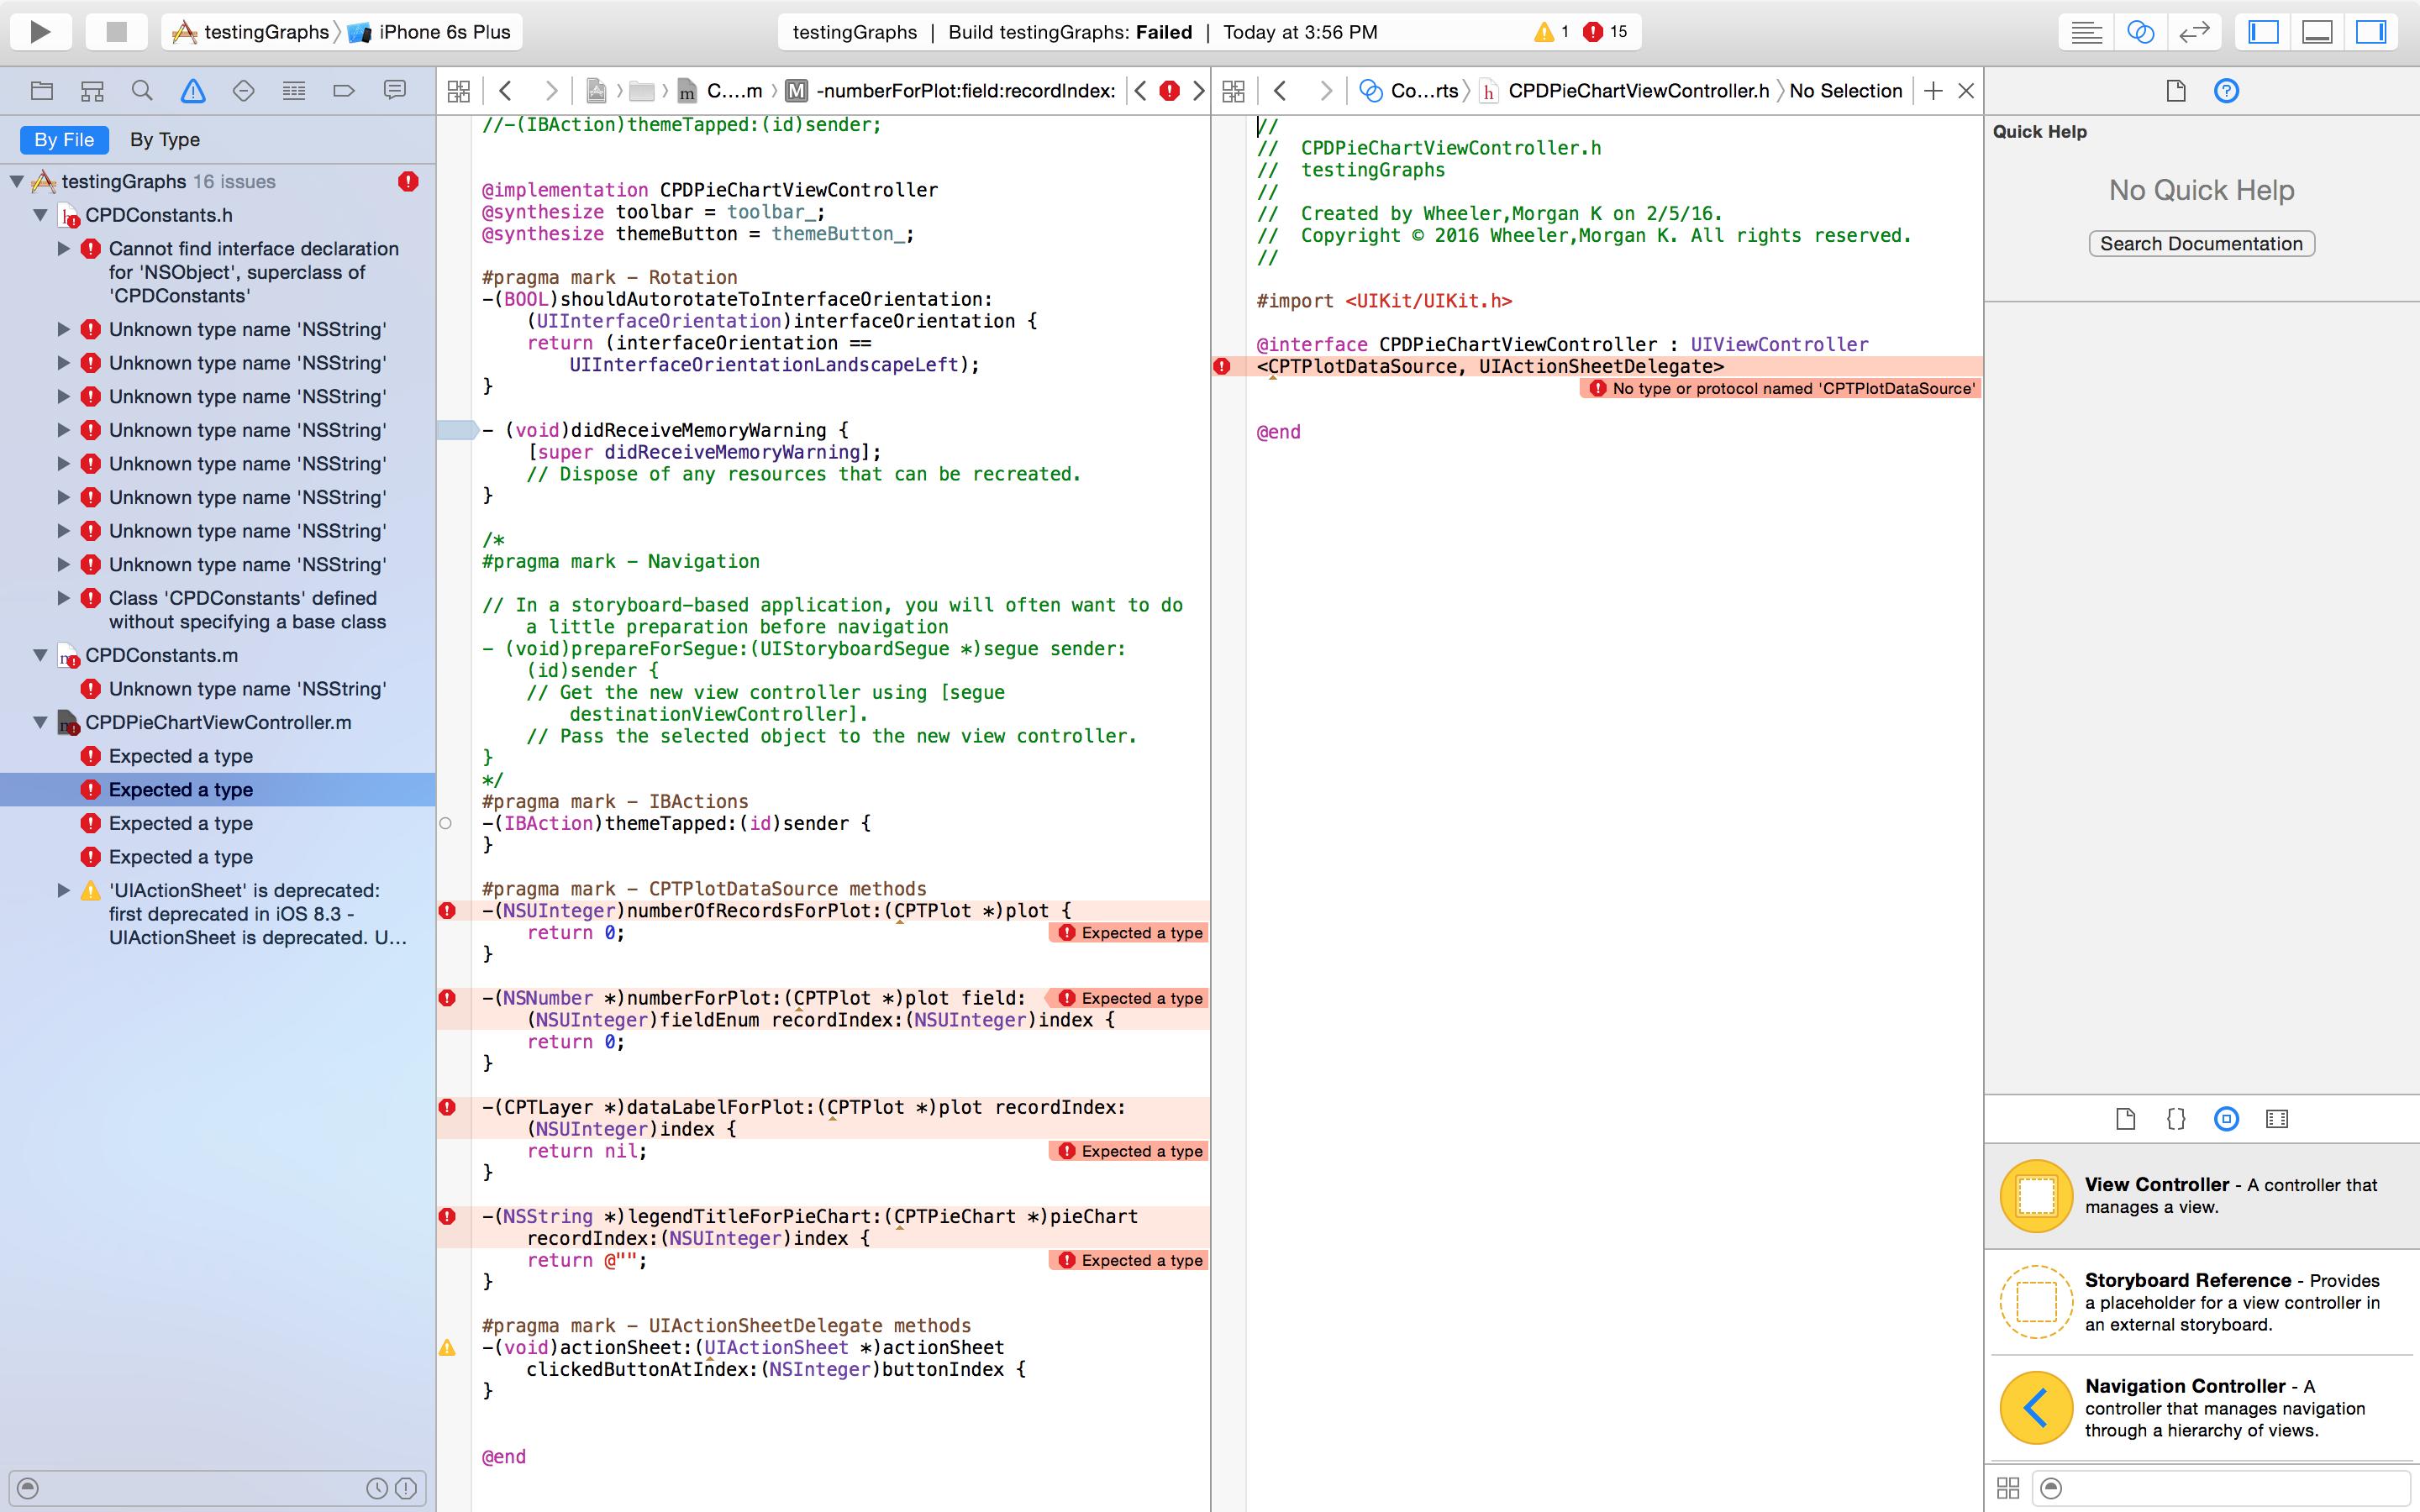Open the Find navigator magnifier icon
The height and width of the screenshot is (1512, 2420).
click(142, 91)
